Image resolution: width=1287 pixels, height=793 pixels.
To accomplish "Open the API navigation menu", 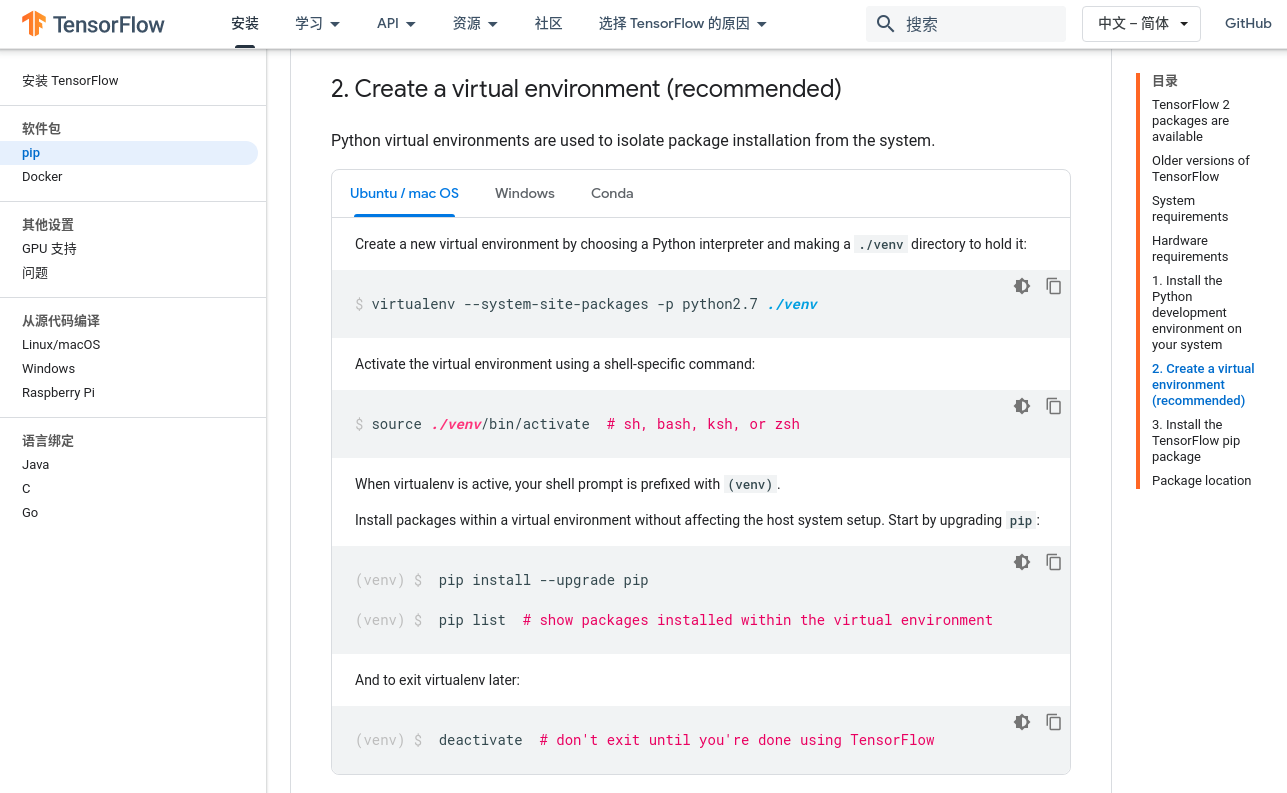I will point(396,23).
